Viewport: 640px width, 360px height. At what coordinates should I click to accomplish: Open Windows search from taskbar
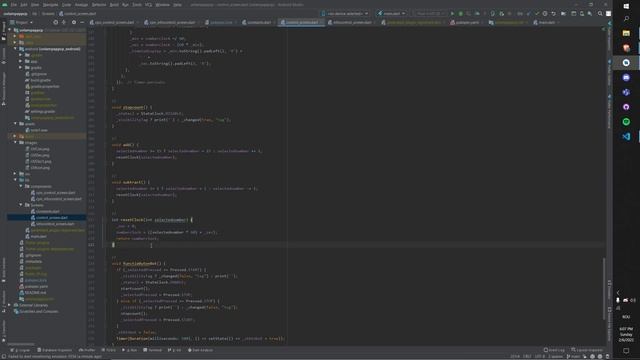626,19
